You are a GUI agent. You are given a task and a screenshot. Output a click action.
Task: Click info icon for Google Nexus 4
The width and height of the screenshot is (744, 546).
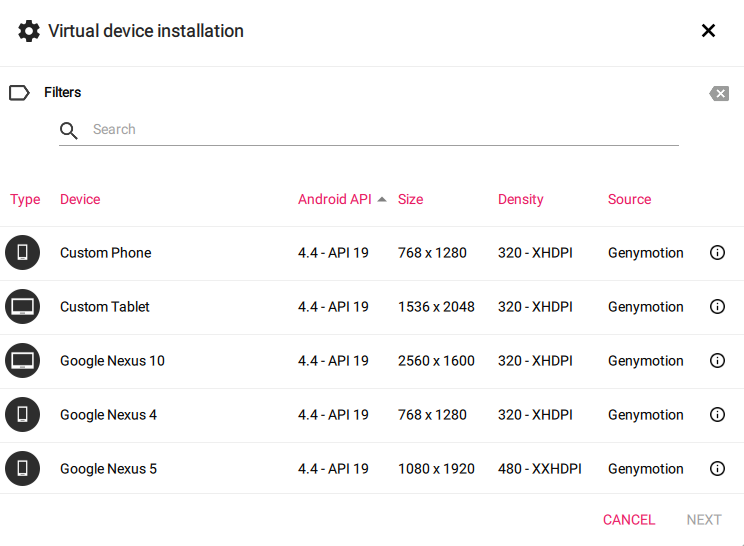(717, 415)
